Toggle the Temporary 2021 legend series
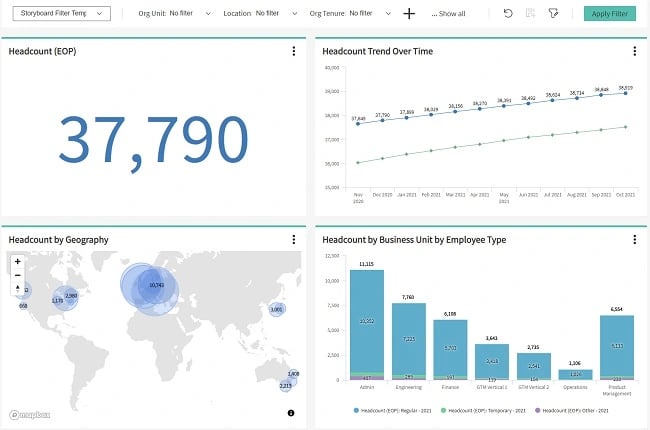 [483, 411]
